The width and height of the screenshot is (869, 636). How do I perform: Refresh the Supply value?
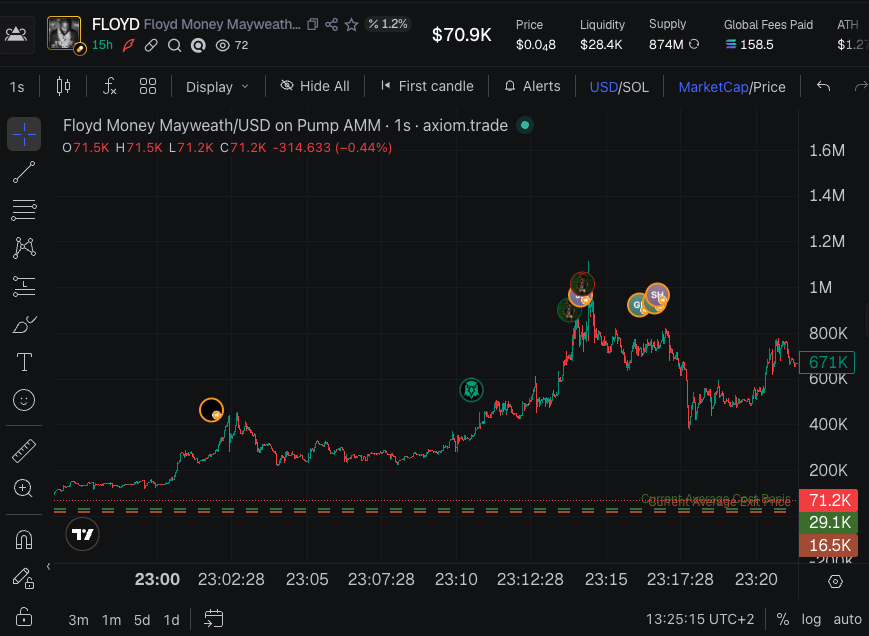click(694, 44)
